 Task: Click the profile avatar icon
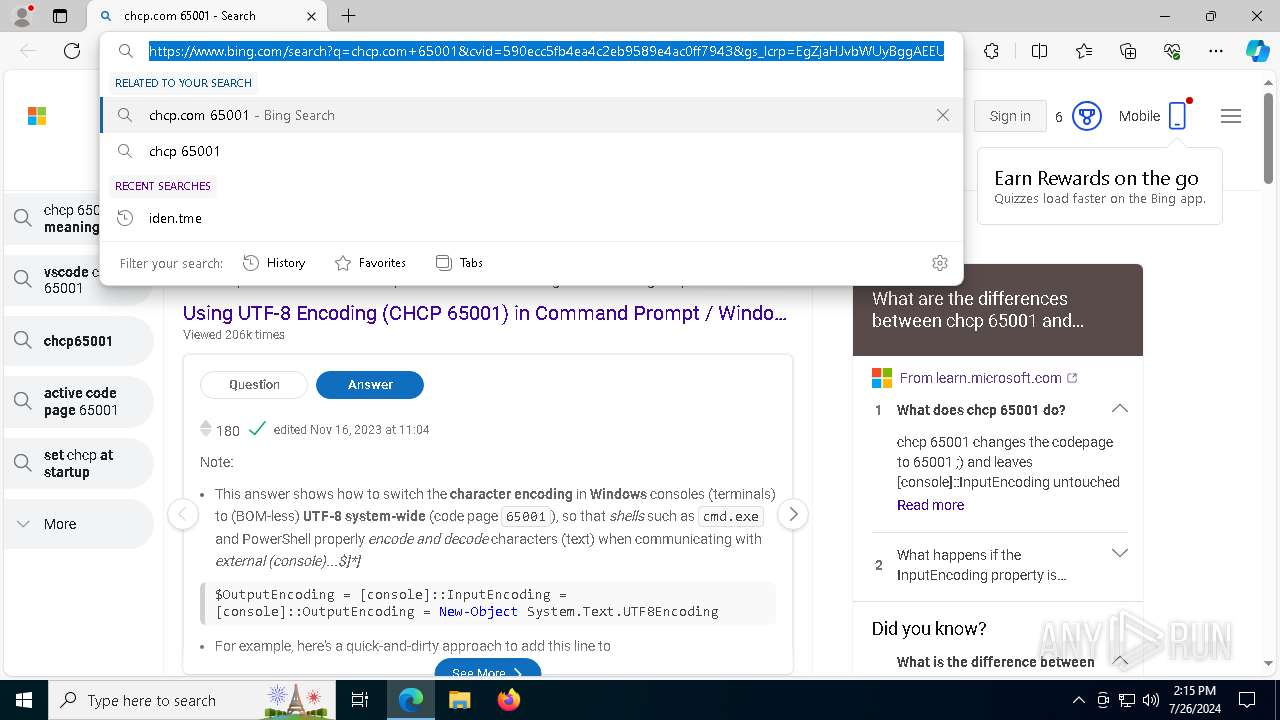pos(22,15)
